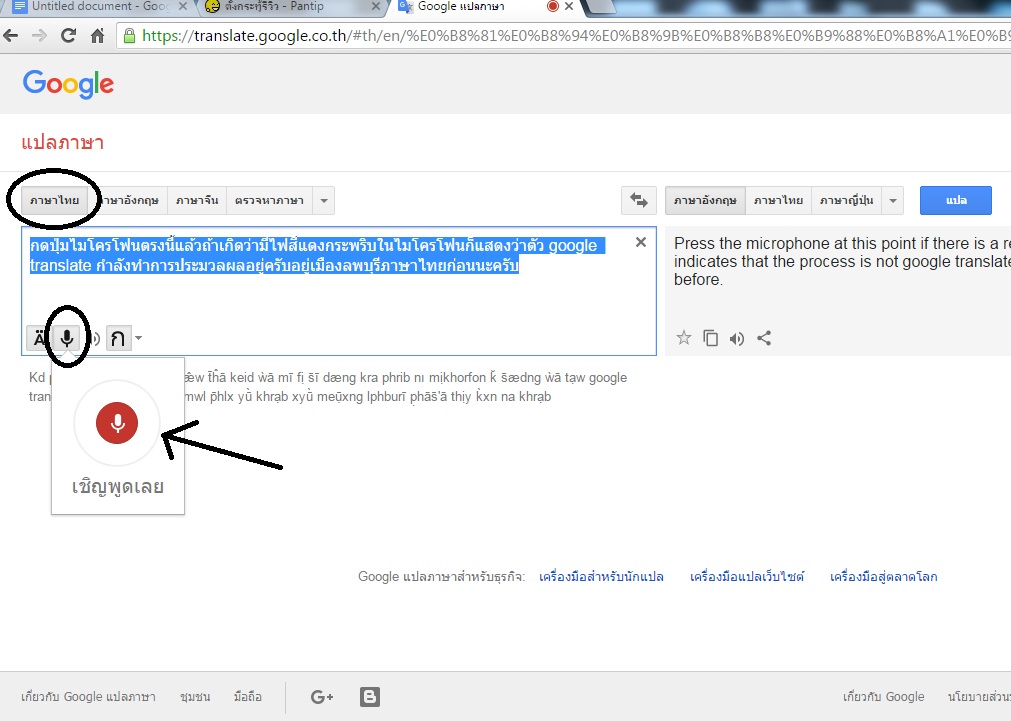Open the Thai virtual keyboard ก button
Viewport: 1011px width, 721px height.
tap(118, 338)
